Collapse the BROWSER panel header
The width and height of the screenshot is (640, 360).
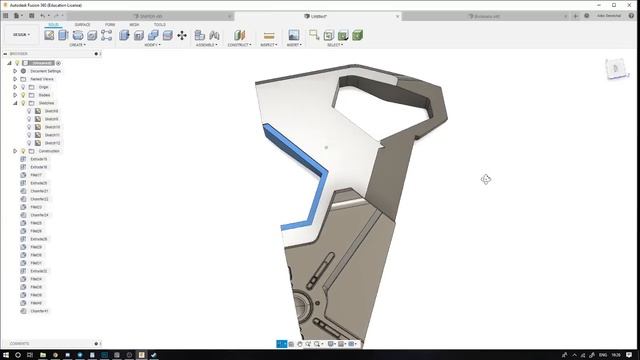(x=5, y=53)
